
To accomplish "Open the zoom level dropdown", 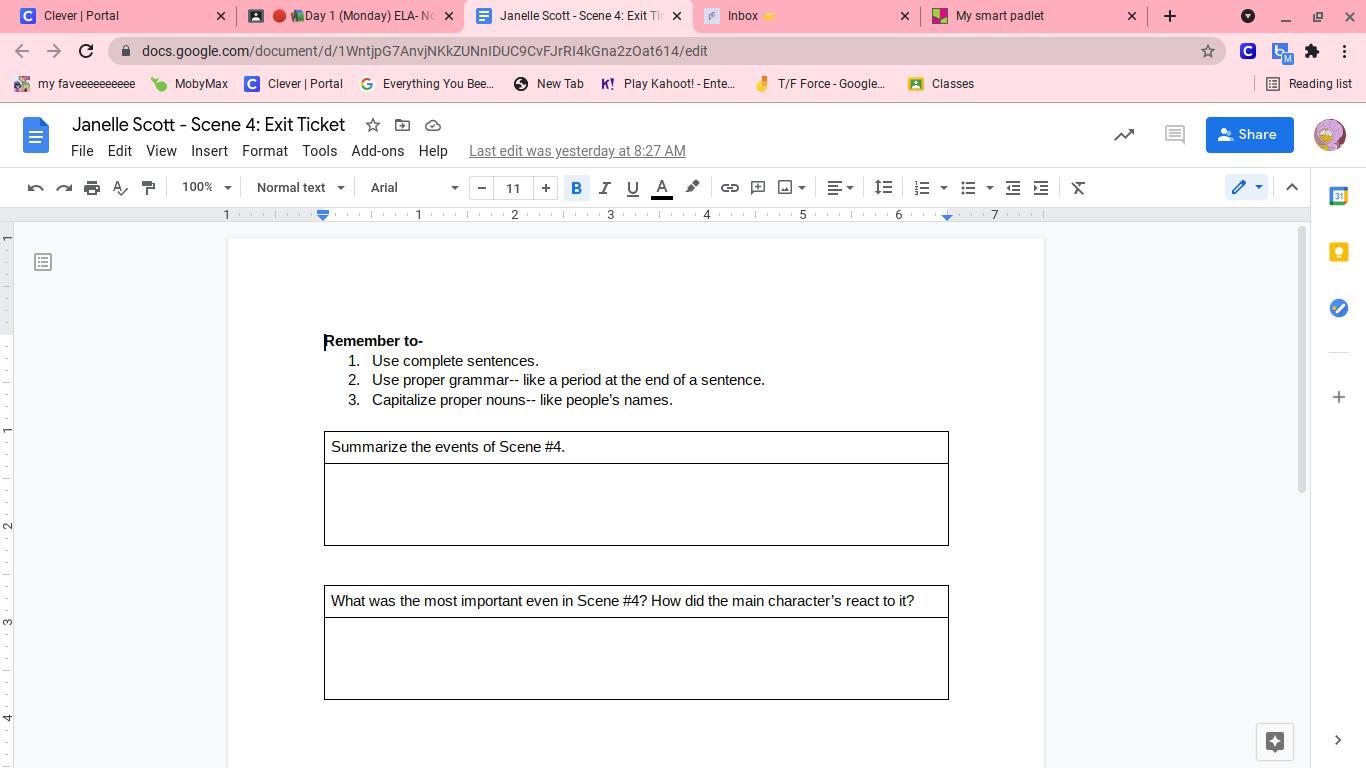I will click(x=206, y=188).
